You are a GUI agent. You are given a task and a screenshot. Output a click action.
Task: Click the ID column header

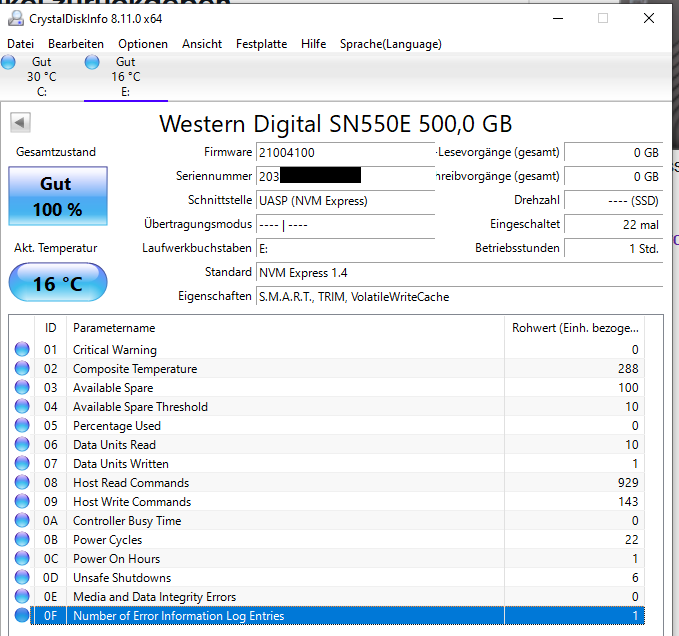coord(51,328)
